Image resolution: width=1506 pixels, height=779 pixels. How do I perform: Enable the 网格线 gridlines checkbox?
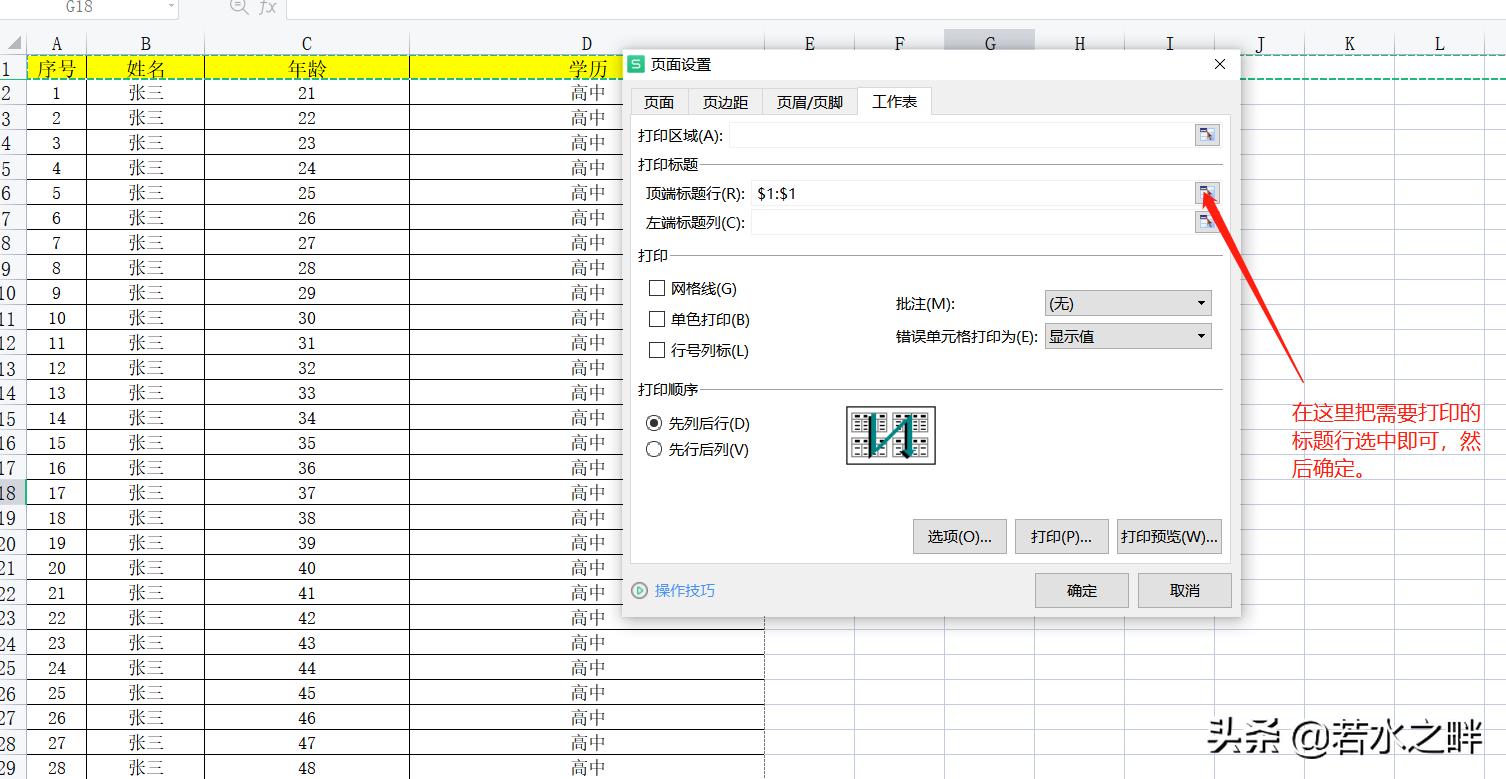[x=657, y=288]
